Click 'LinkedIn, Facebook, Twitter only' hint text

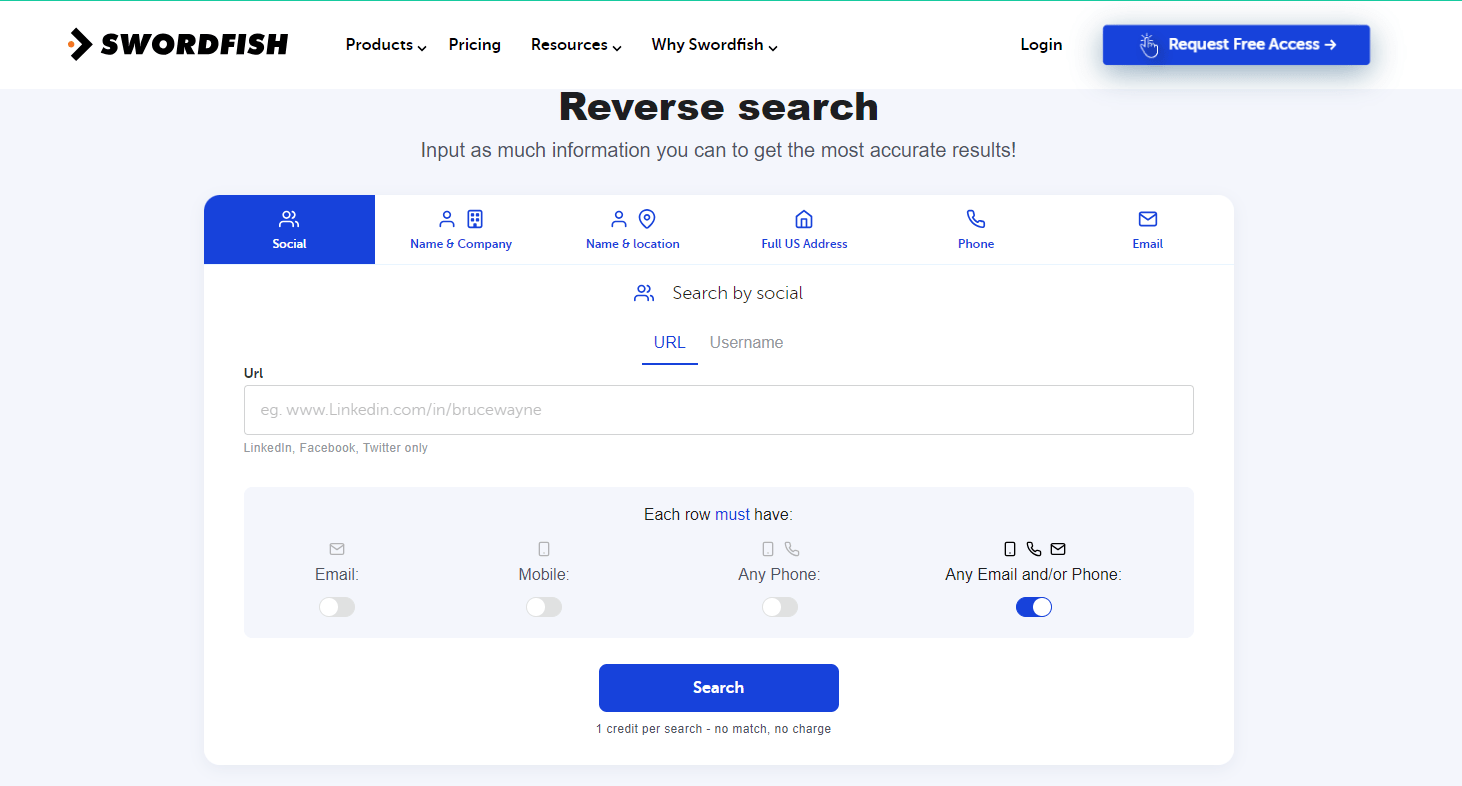336,448
